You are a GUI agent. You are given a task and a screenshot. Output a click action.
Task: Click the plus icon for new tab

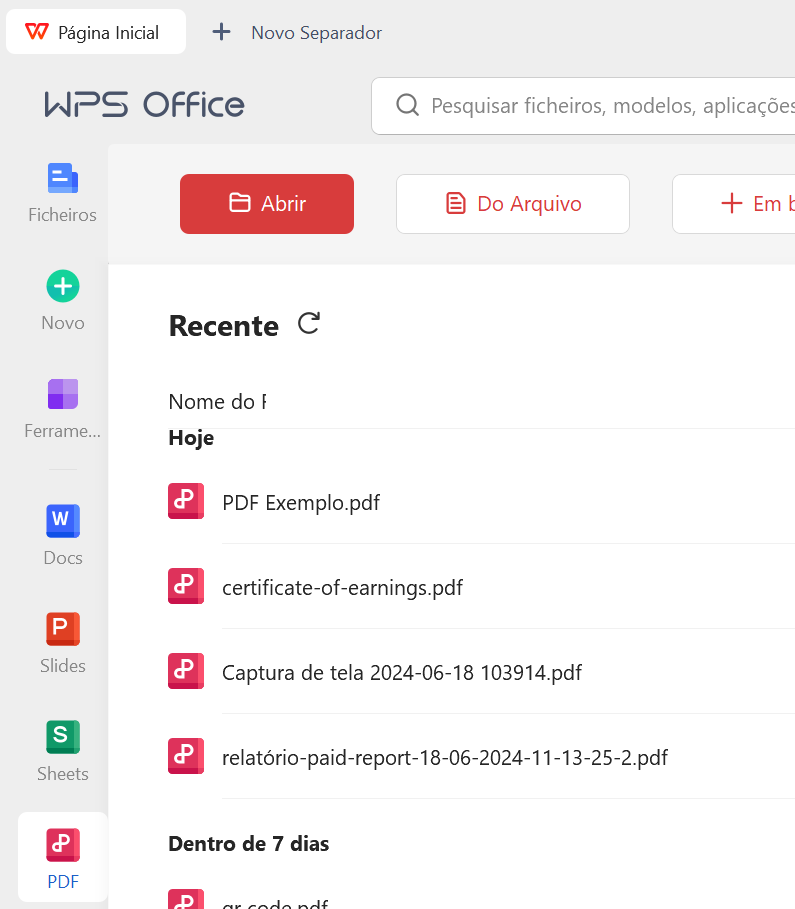pos(221,32)
